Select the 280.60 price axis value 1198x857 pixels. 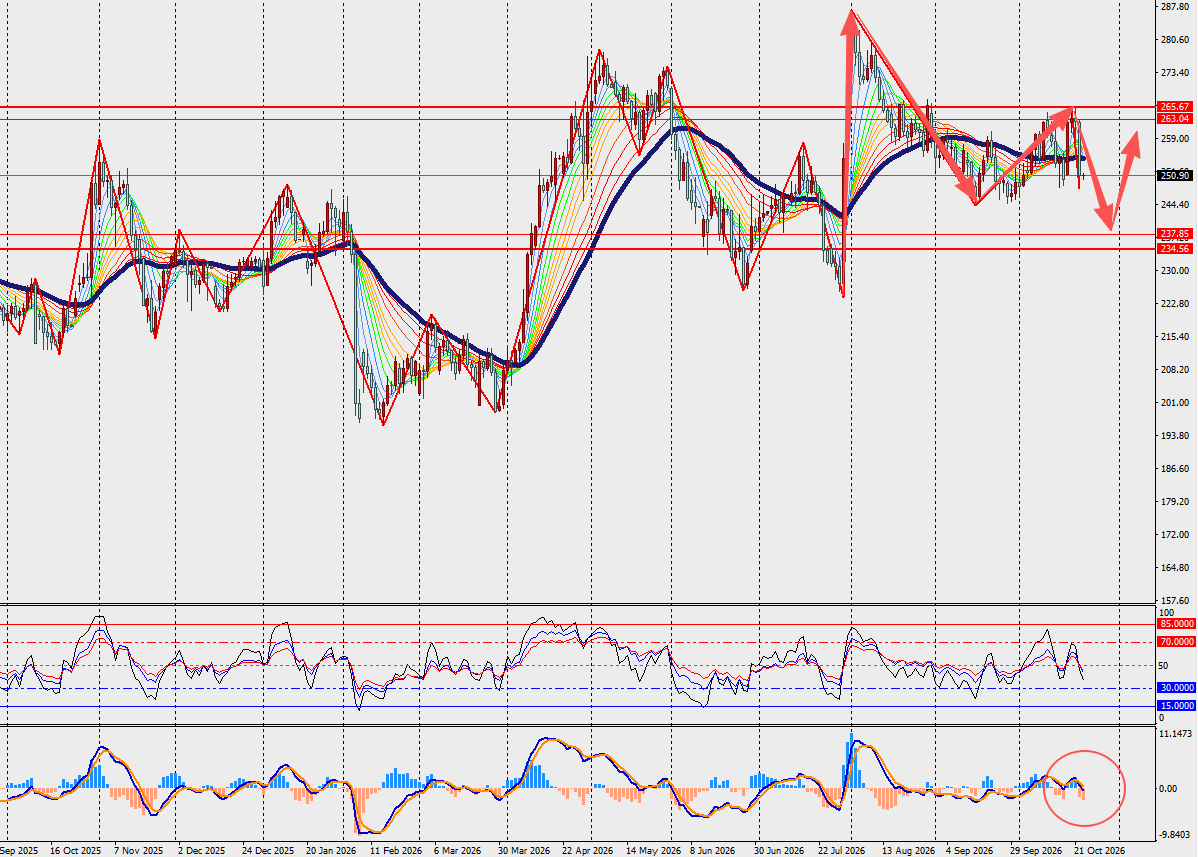coord(1174,40)
